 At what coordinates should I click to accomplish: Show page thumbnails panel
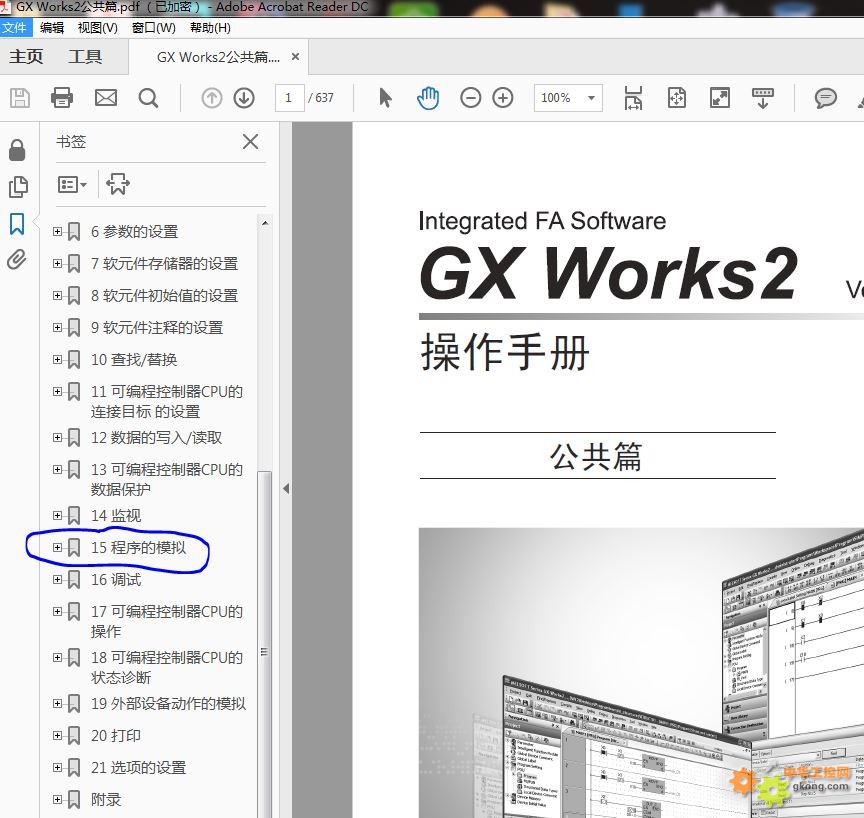(18, 187)
